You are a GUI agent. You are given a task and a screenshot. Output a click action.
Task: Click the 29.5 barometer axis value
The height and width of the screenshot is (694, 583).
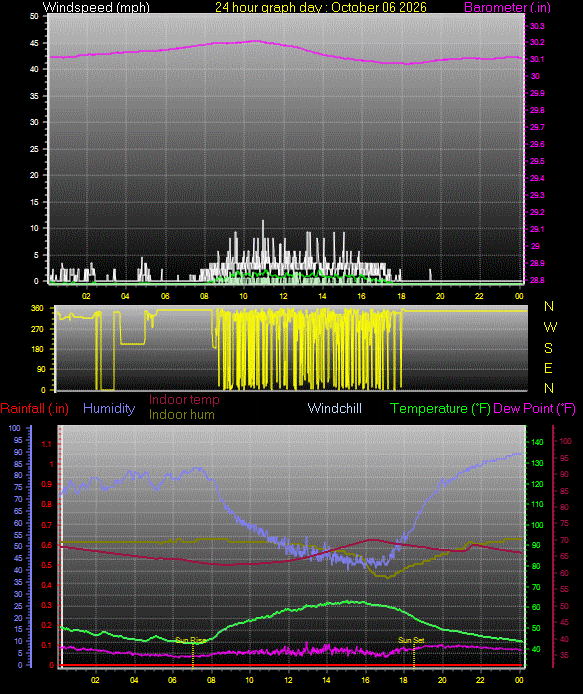click(537, 162)
